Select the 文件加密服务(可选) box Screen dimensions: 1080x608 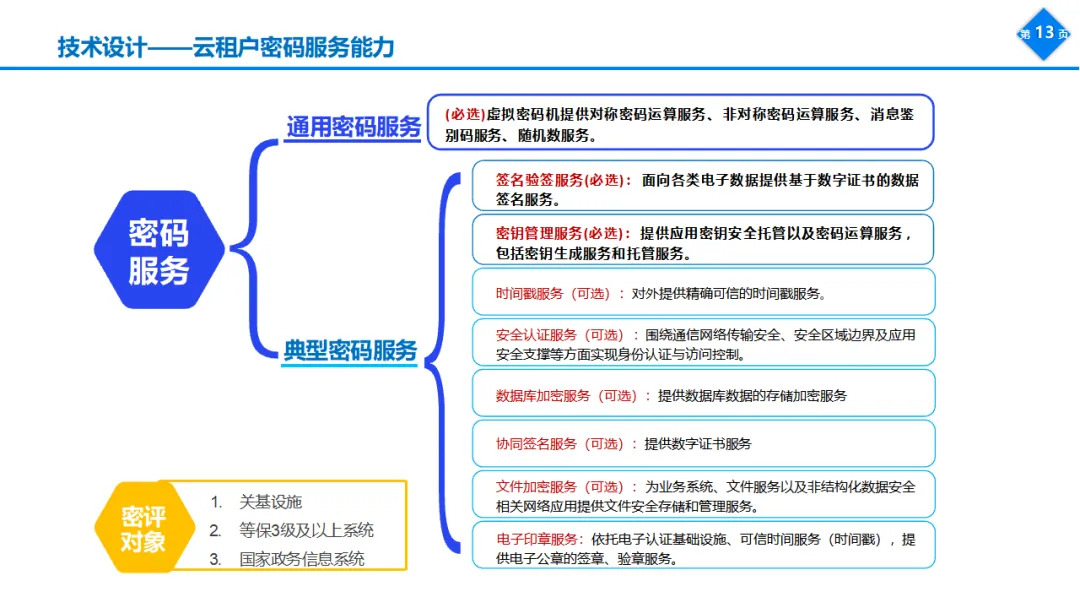[703, 494]
